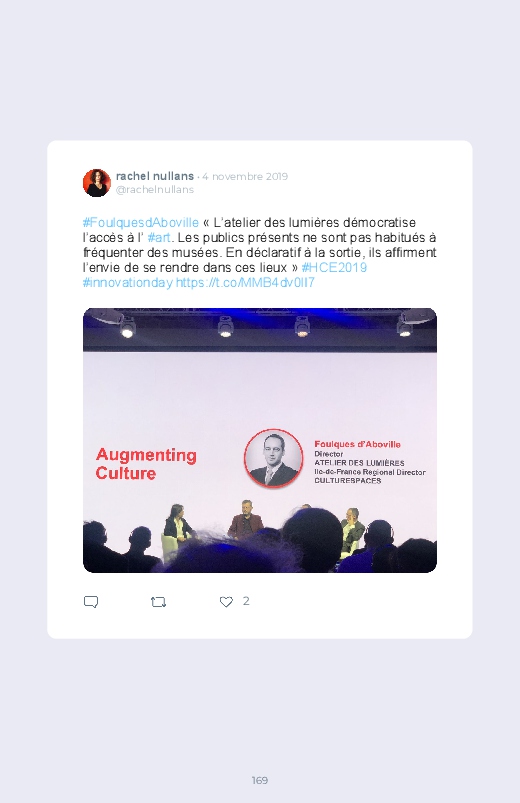Click the page number 169
Viewport: 520px width, 803px height.
260,780
